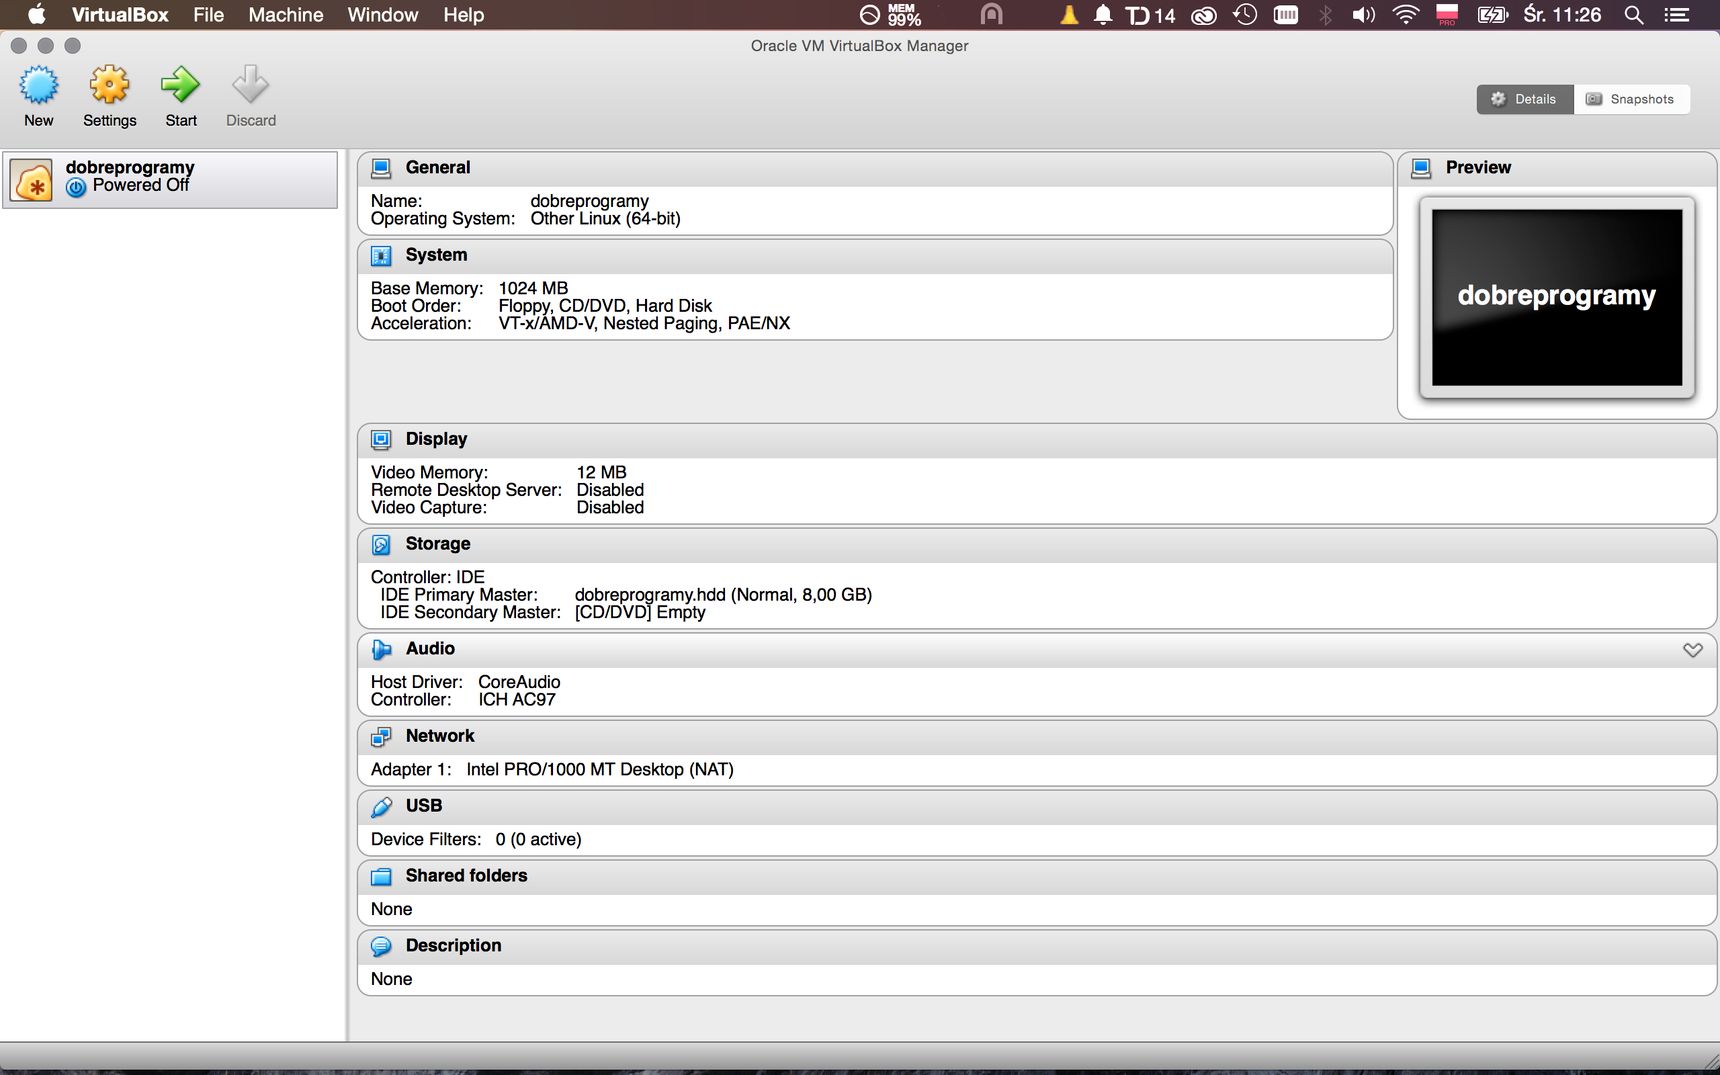Click 'ICH AC97' controller value
Viewport: 1720px width, 1075px height.
[x=516, y=700]
